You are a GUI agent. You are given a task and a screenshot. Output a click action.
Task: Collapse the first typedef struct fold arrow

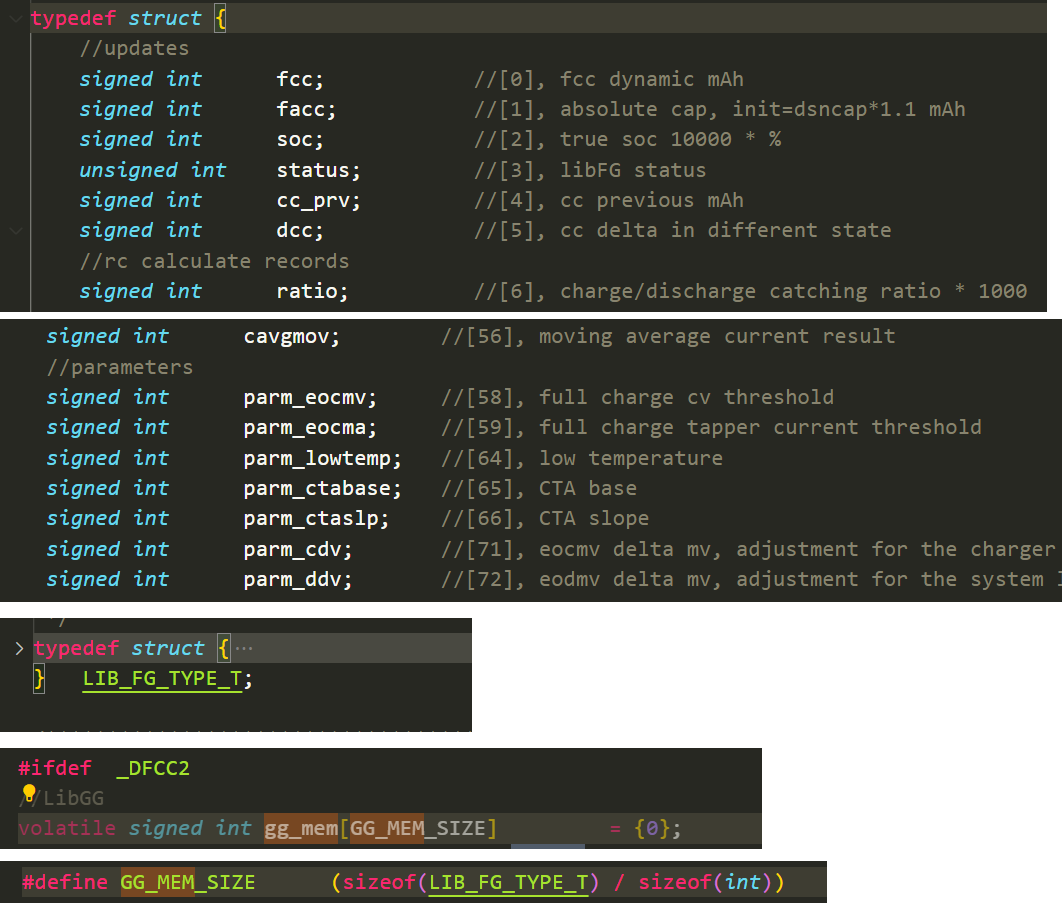click(x=16, y=19)
